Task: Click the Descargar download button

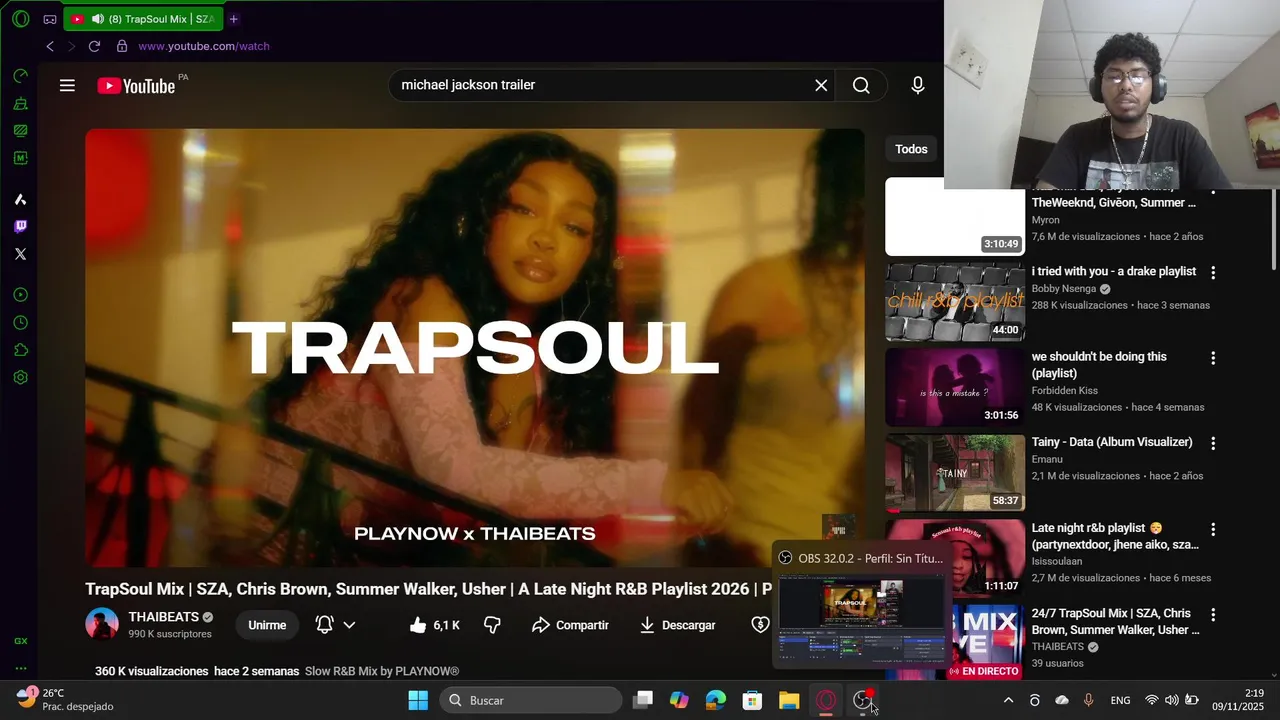Action: click(x=678, y=625)
